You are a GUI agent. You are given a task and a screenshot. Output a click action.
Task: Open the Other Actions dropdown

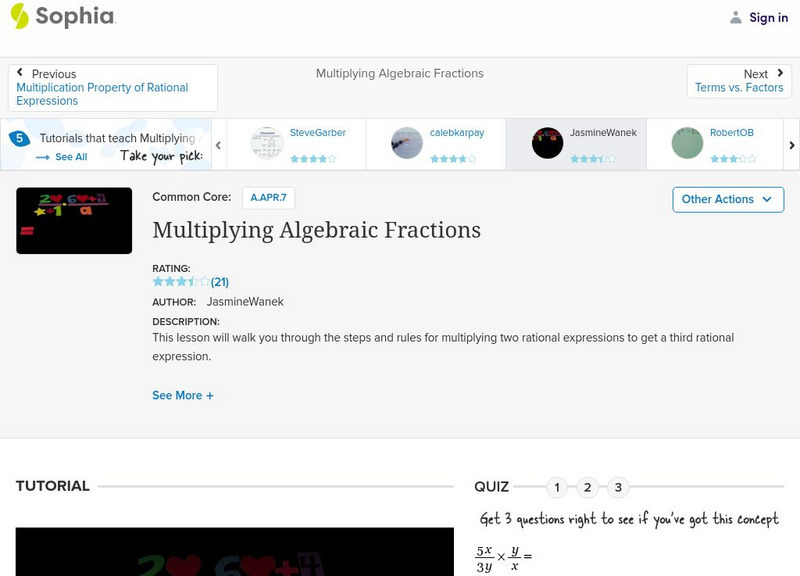tap(727, 199)
